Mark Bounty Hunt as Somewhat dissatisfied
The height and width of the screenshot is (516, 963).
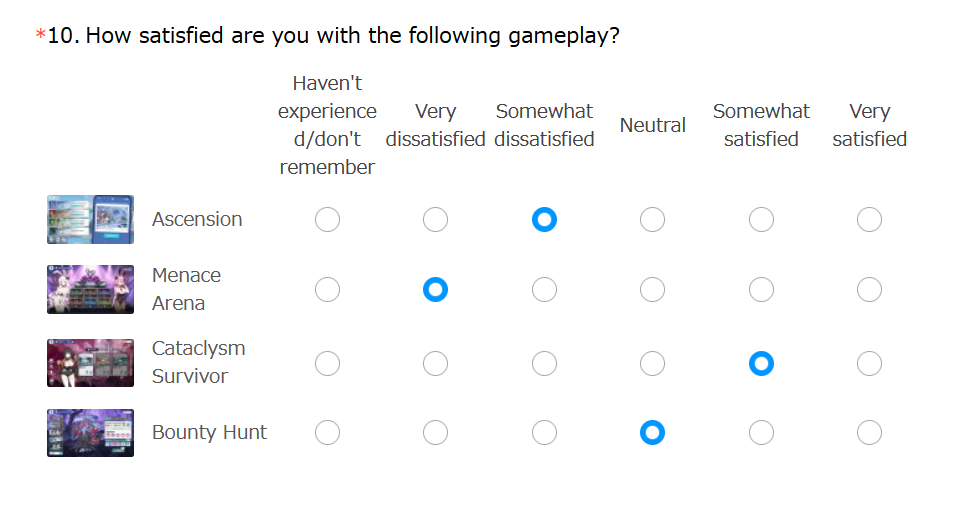[544, 432]
